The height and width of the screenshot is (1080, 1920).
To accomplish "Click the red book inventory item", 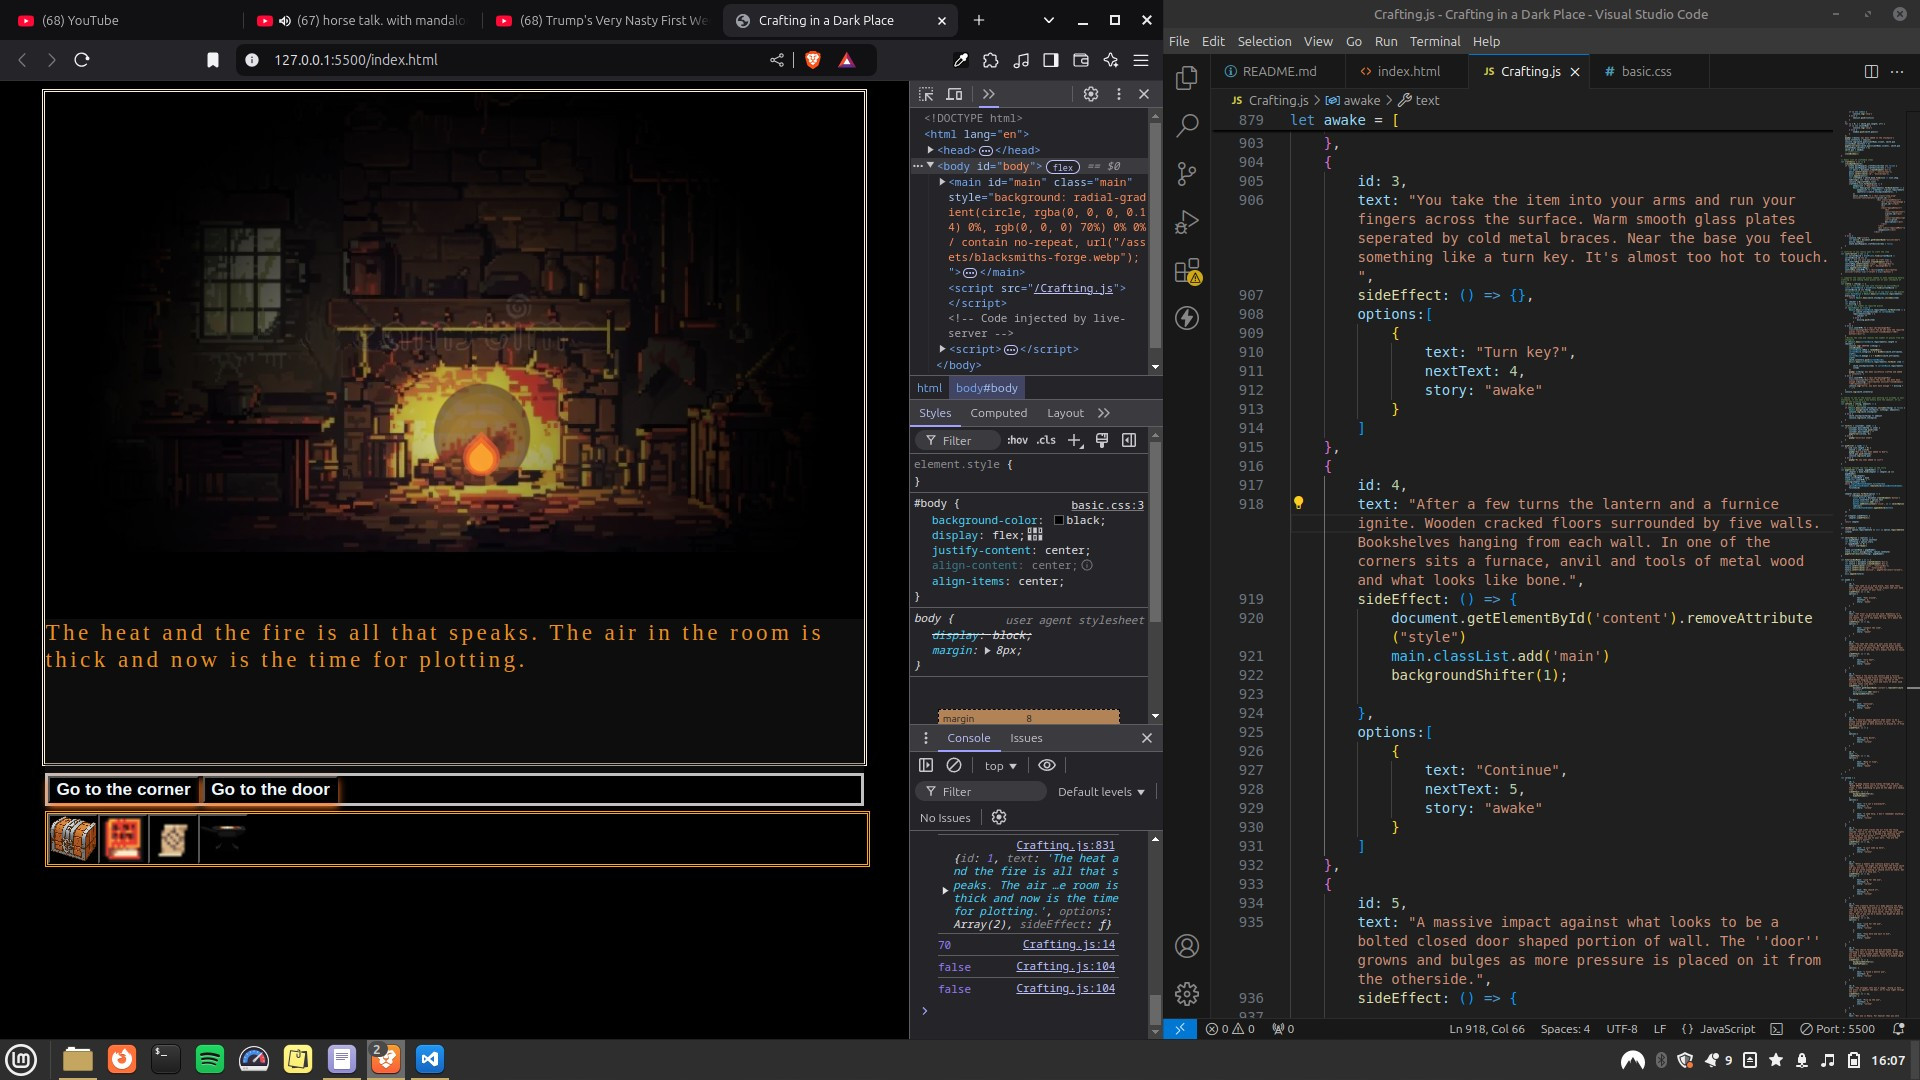I will (x=124, y=839).
